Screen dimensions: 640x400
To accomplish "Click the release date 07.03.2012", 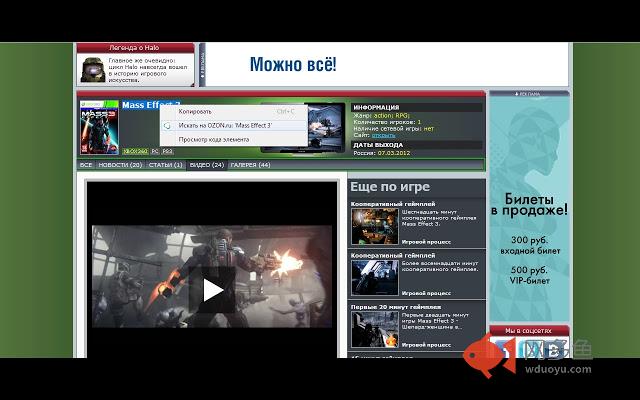I will point(393,153).
